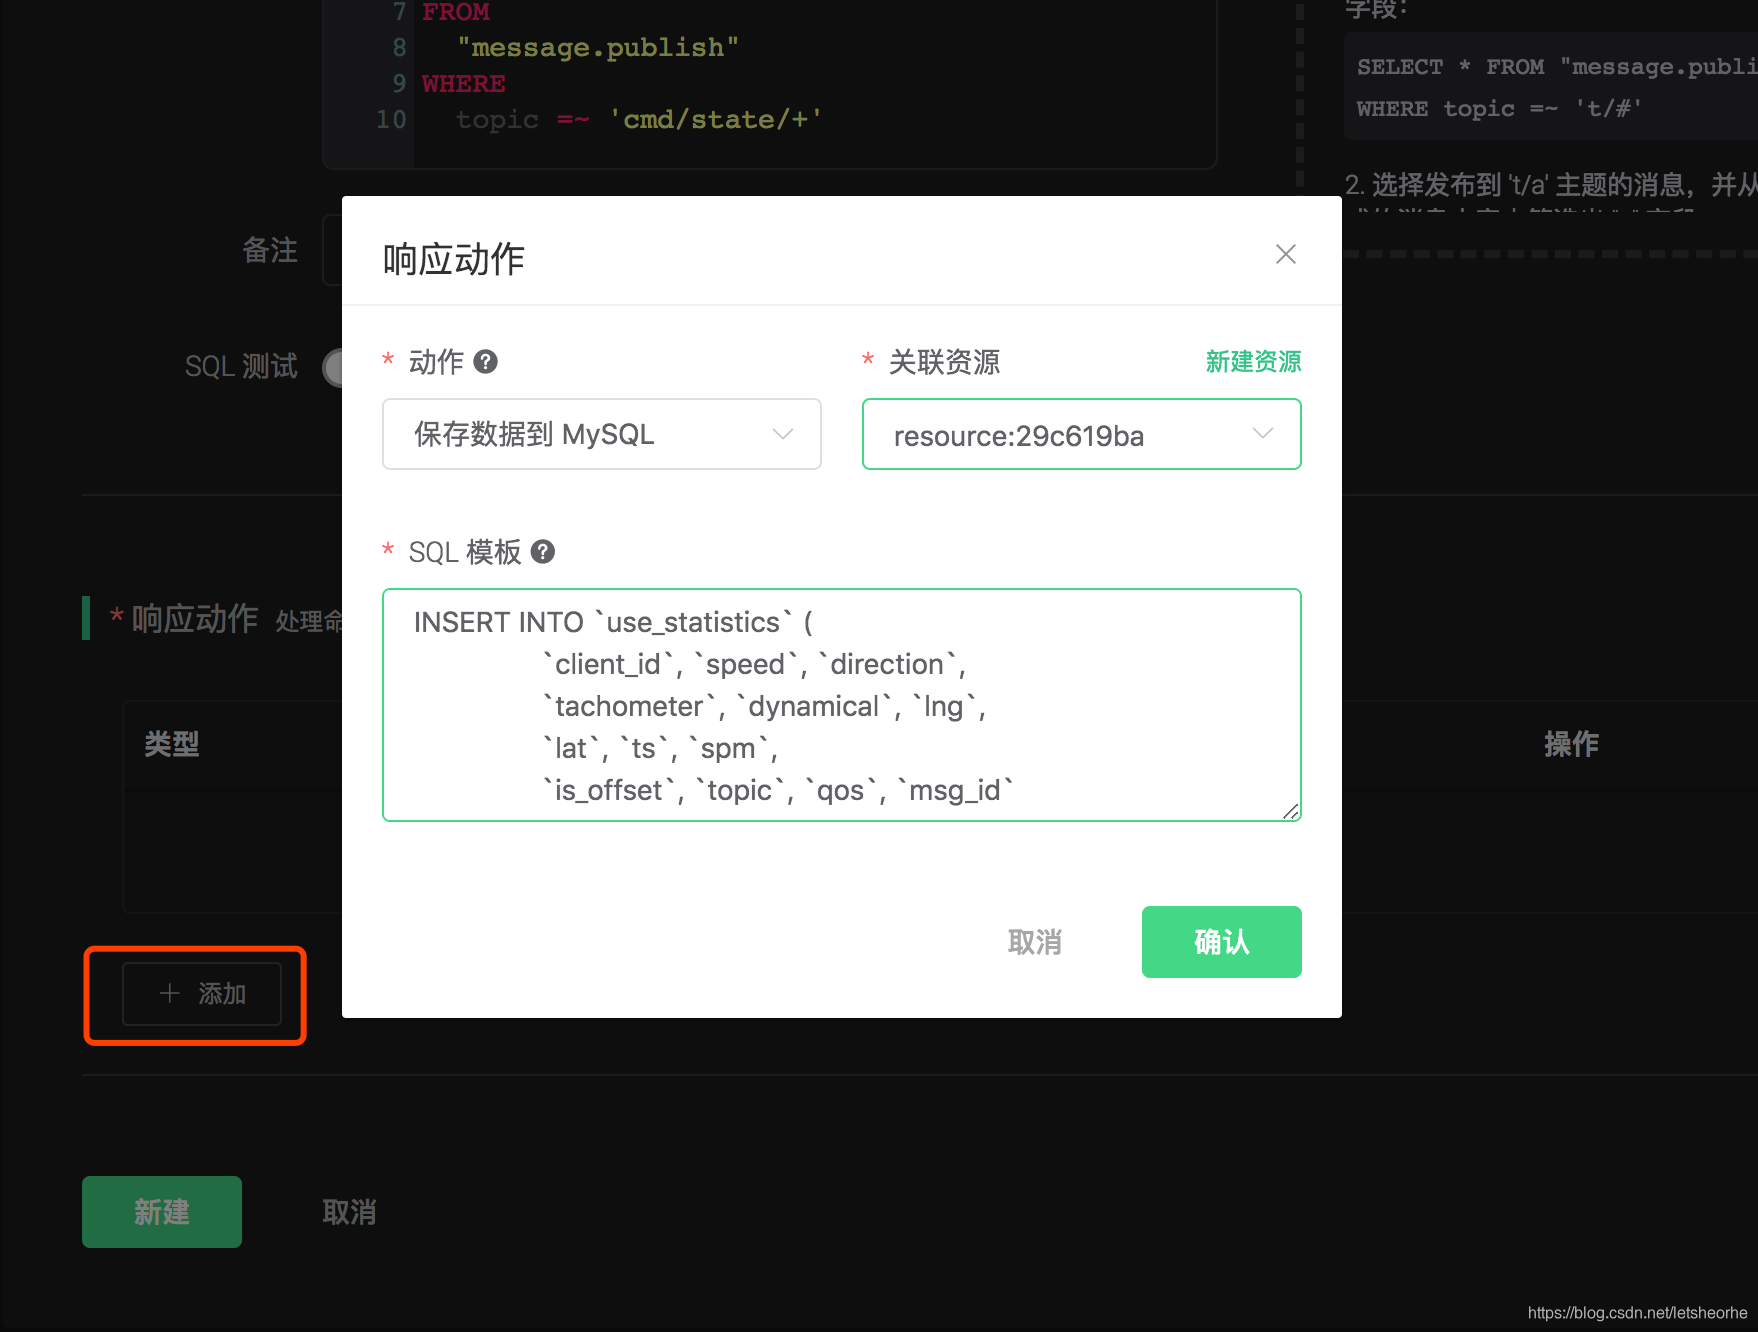Toggle the SQL 测试 switch

pos(333,367)
